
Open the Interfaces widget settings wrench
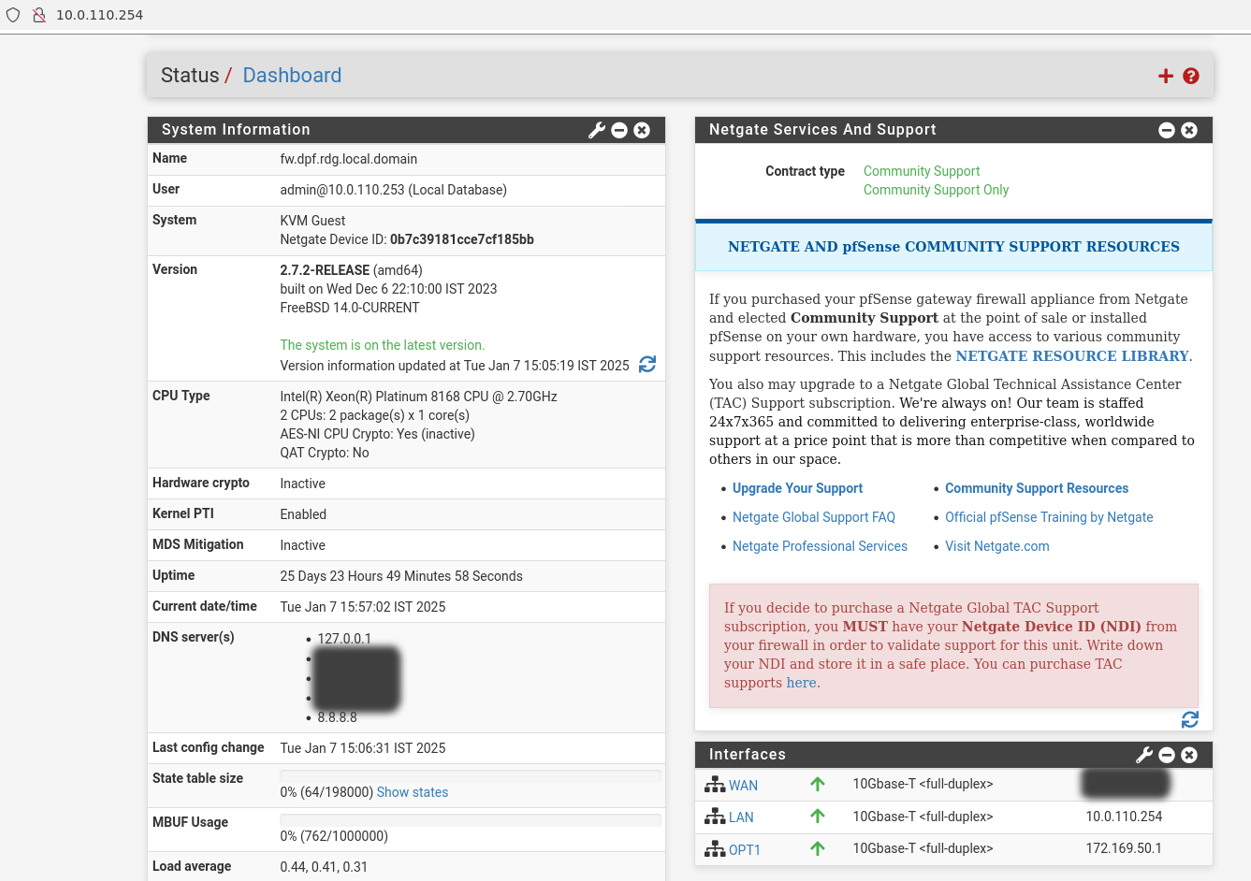coord(1144,754)
